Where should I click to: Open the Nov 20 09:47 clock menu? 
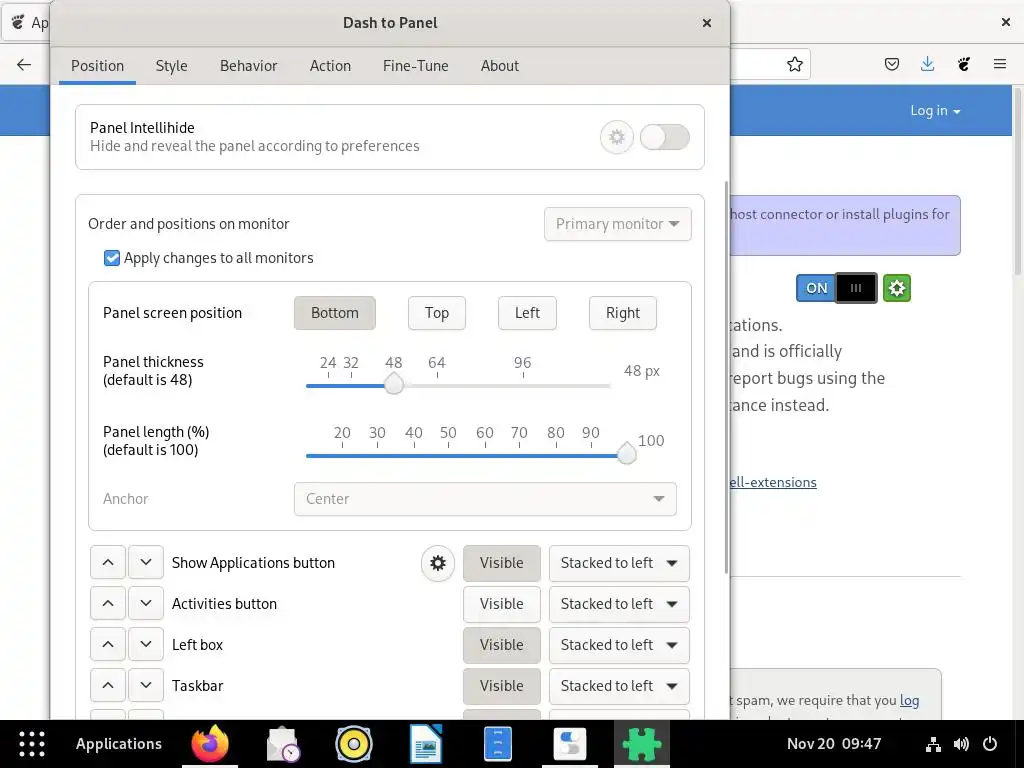pos(833,744)
